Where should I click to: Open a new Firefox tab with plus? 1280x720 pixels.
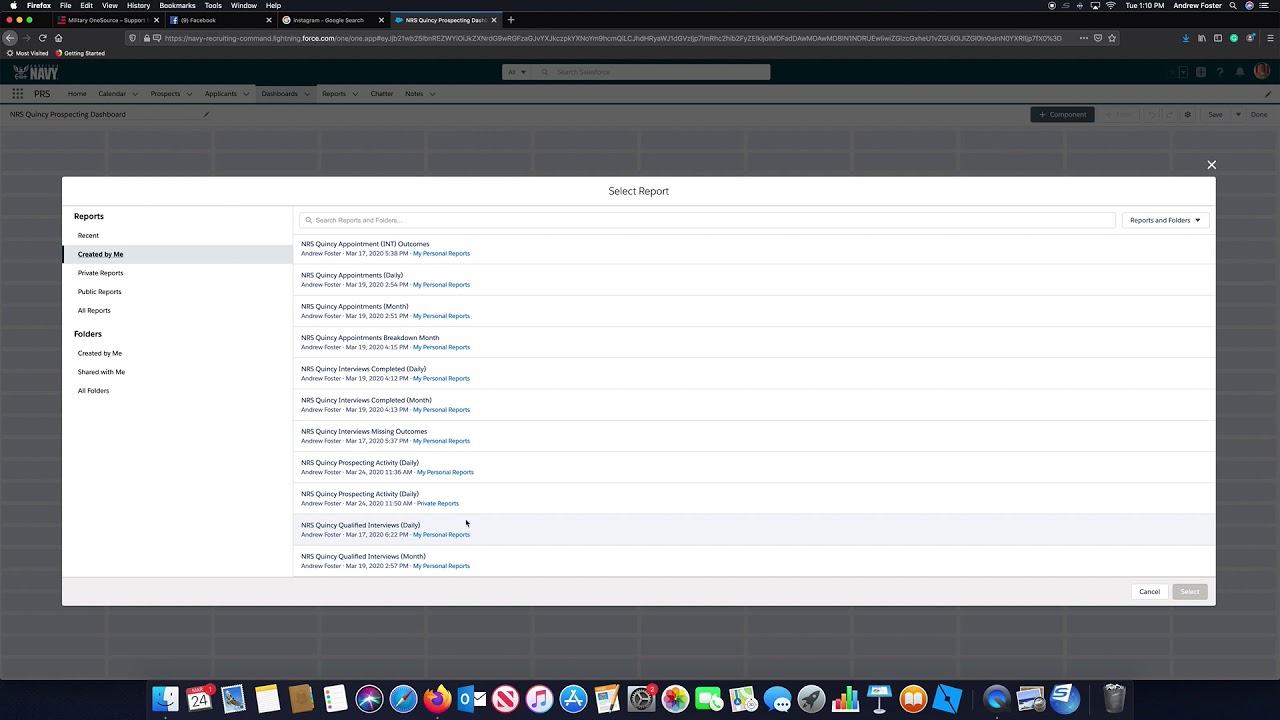pos(511,20)
